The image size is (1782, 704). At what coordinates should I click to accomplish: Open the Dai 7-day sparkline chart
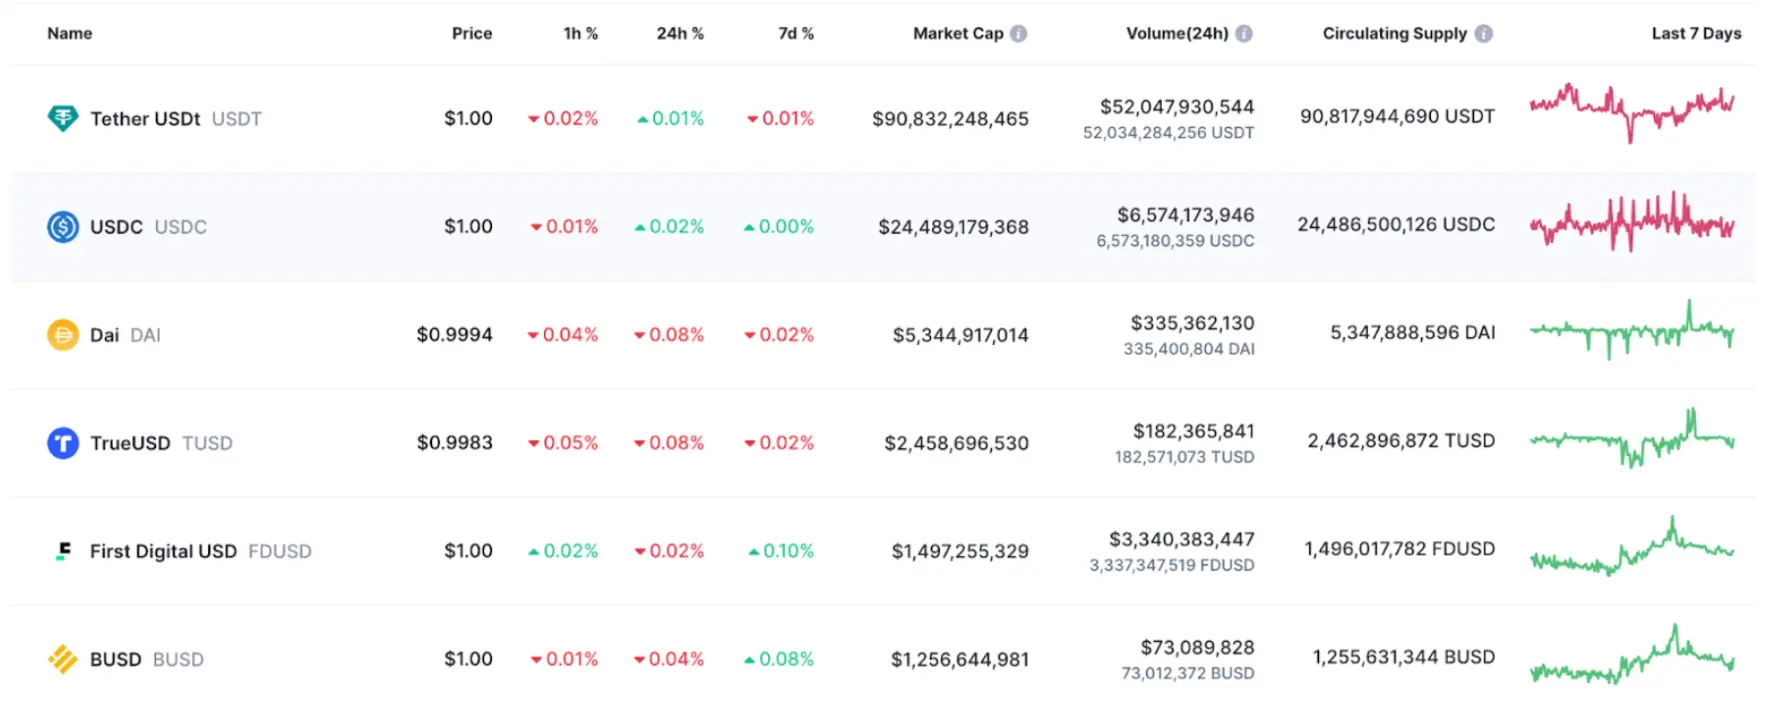[1631, 332]
